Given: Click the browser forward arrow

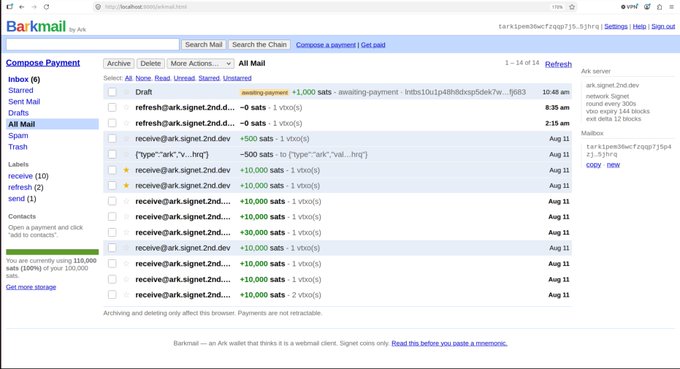Looking at the screenshot, I should (x=34, y=7).
